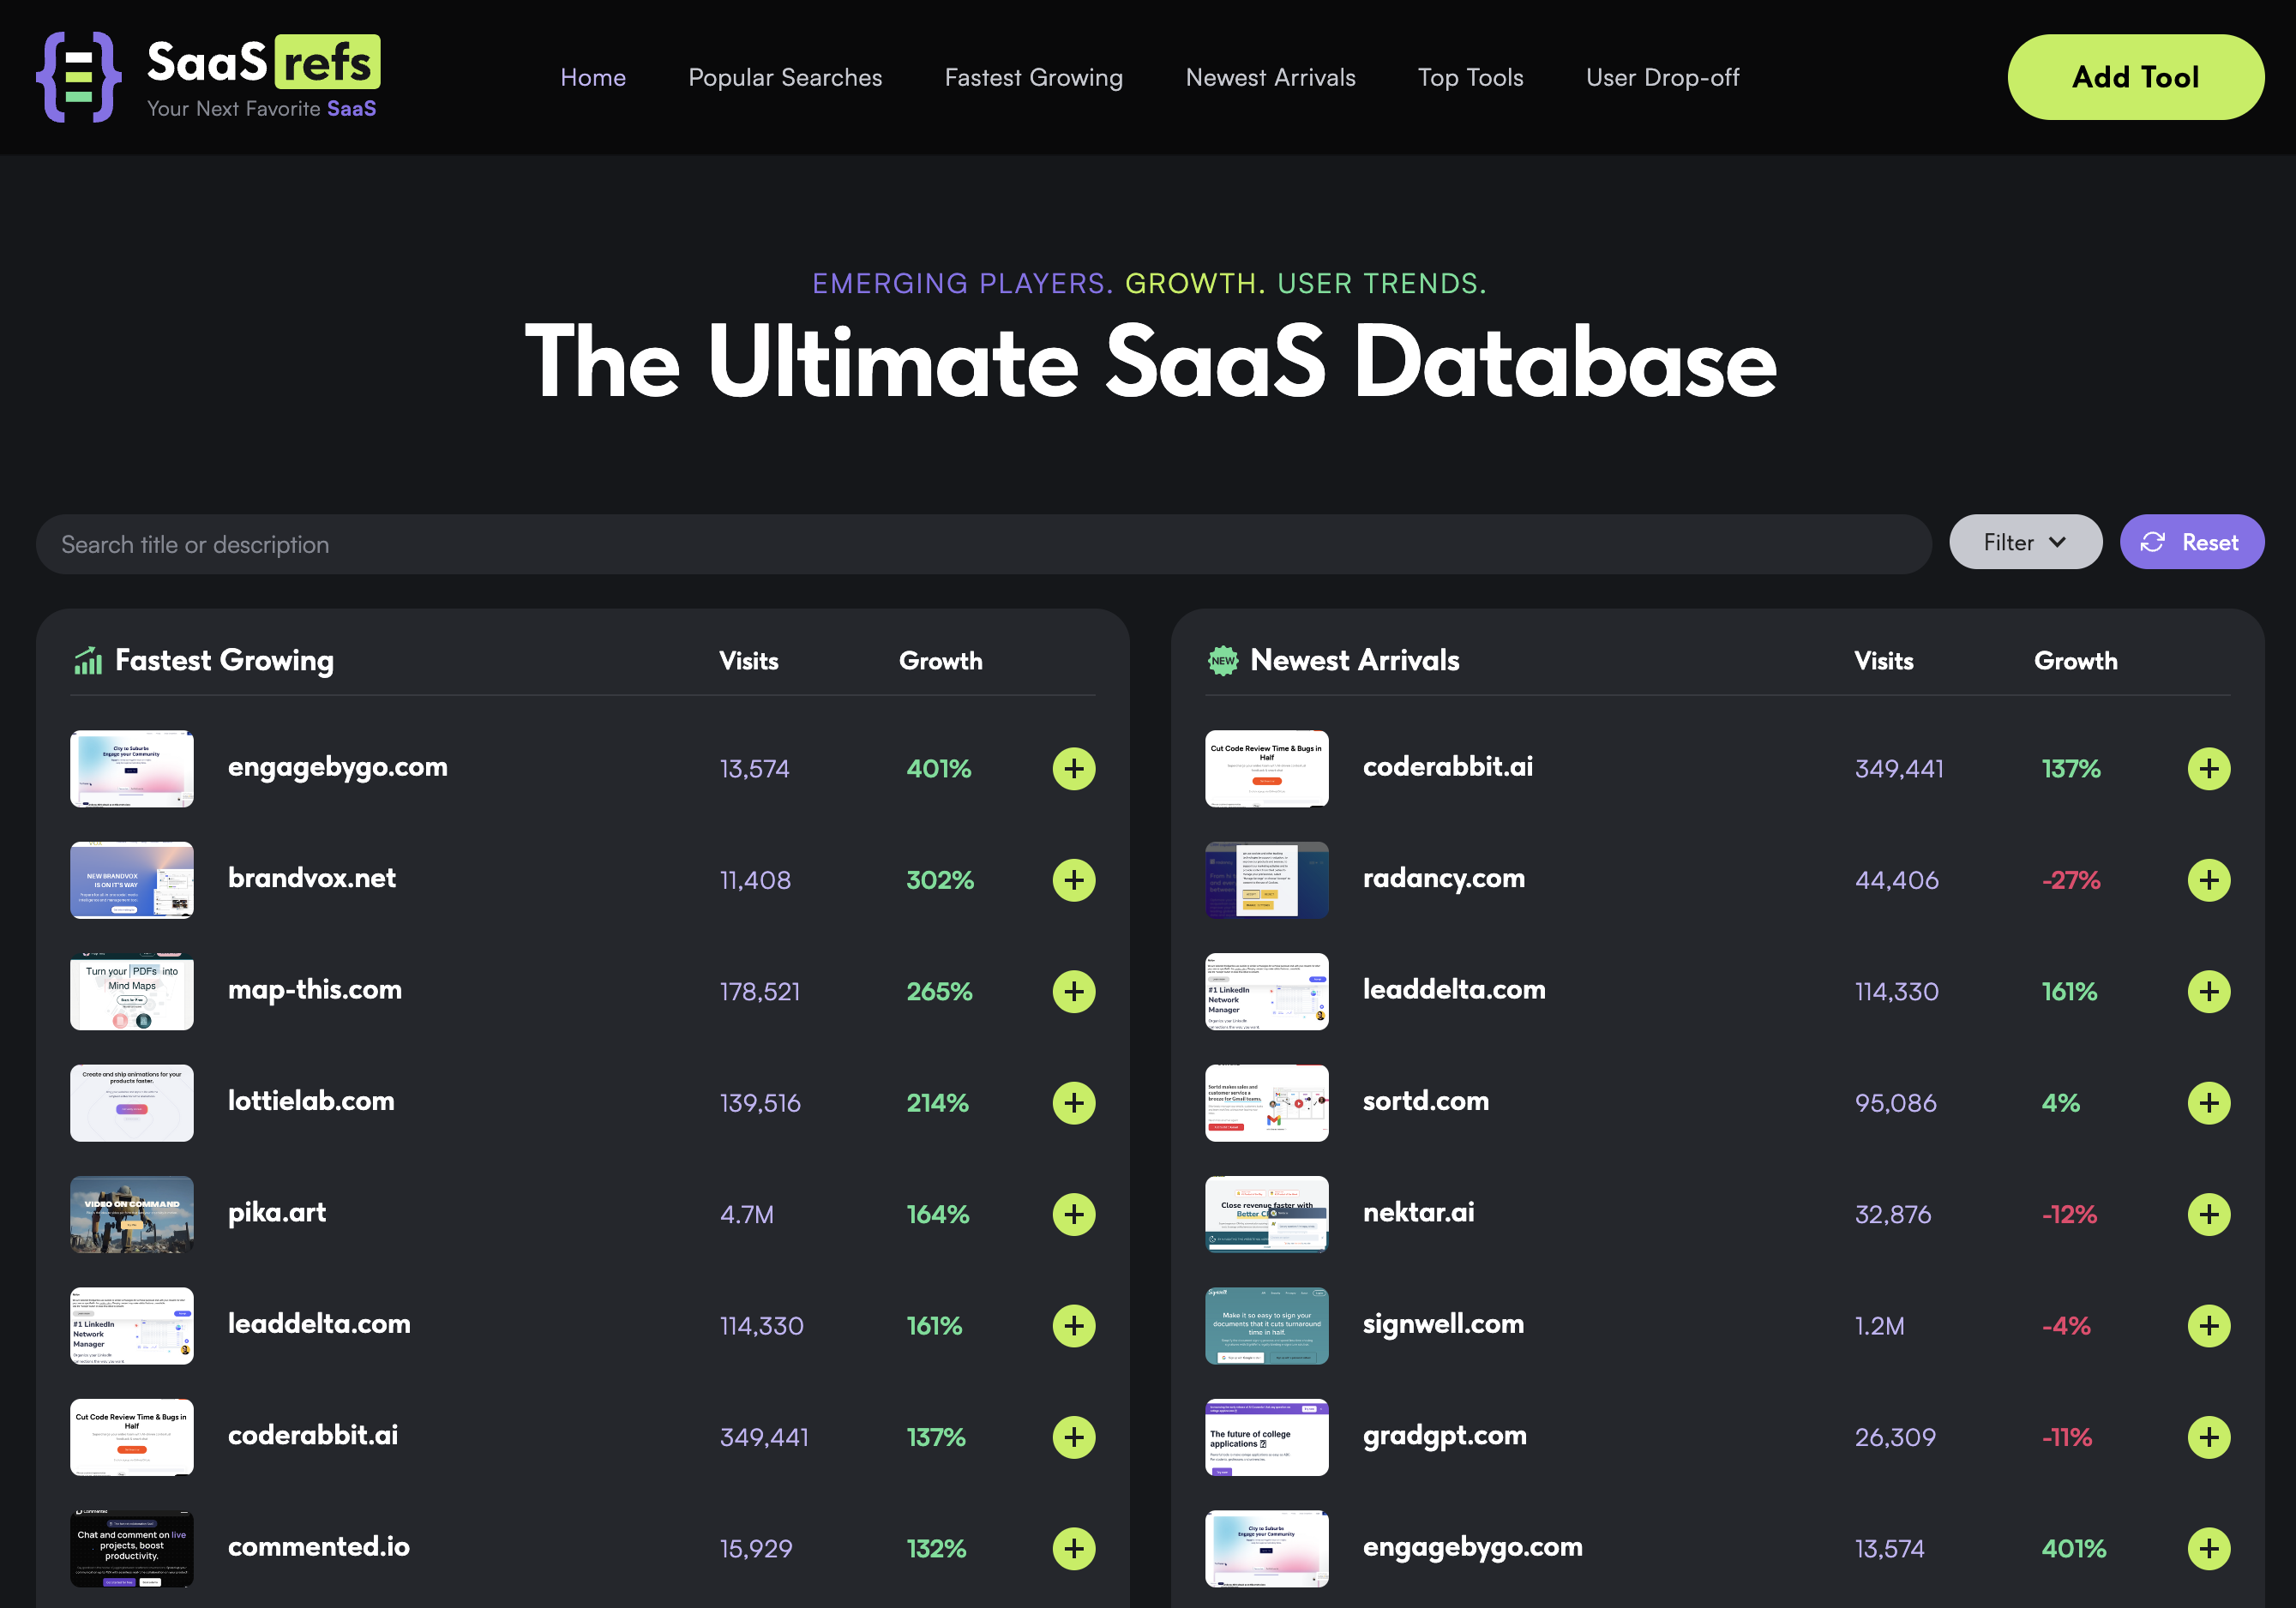
Task: Click the SaaSrefs curly-brace logo icon
Action: click(79, 77)
